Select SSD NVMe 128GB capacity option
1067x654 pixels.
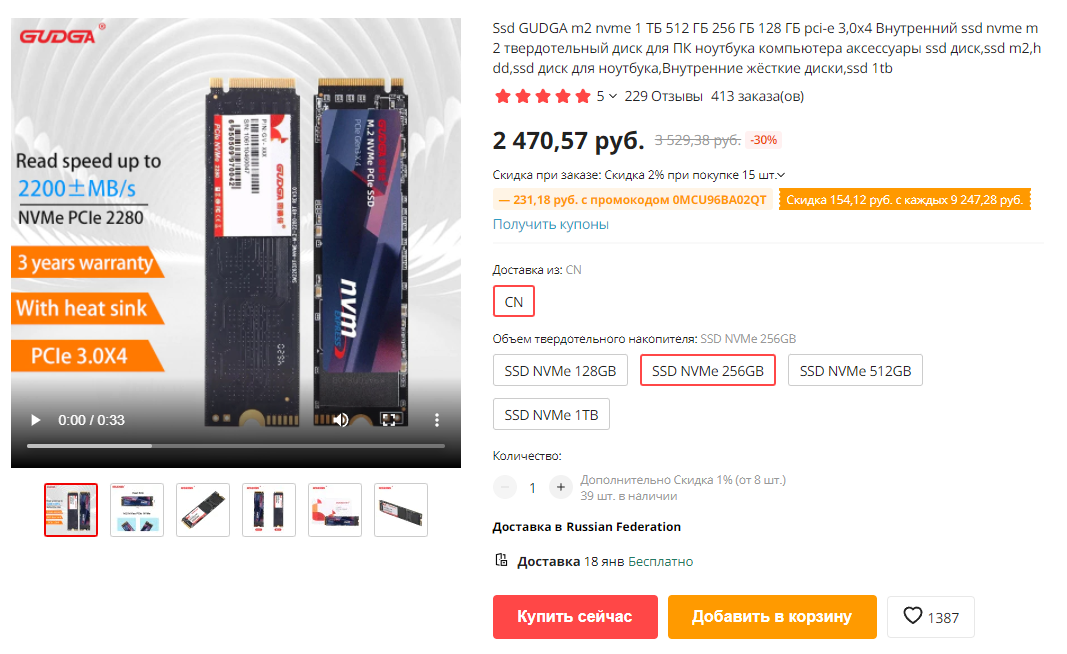click(560, 371)
